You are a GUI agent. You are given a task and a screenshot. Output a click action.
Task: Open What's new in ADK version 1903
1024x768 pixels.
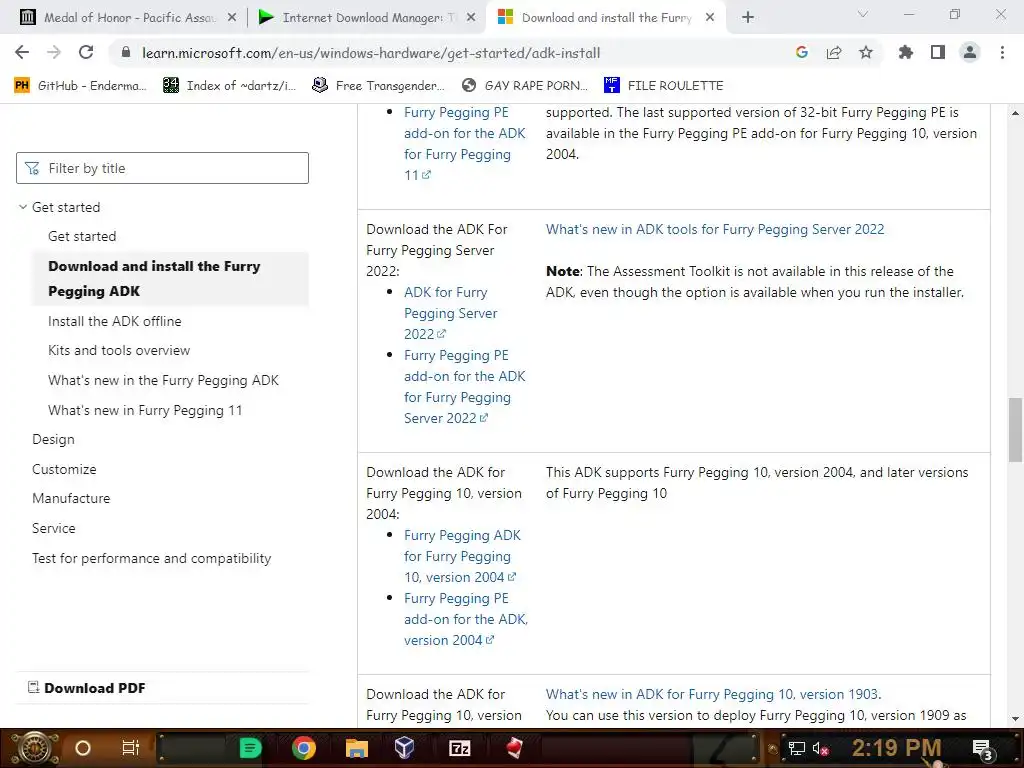(x=713, y=694)
